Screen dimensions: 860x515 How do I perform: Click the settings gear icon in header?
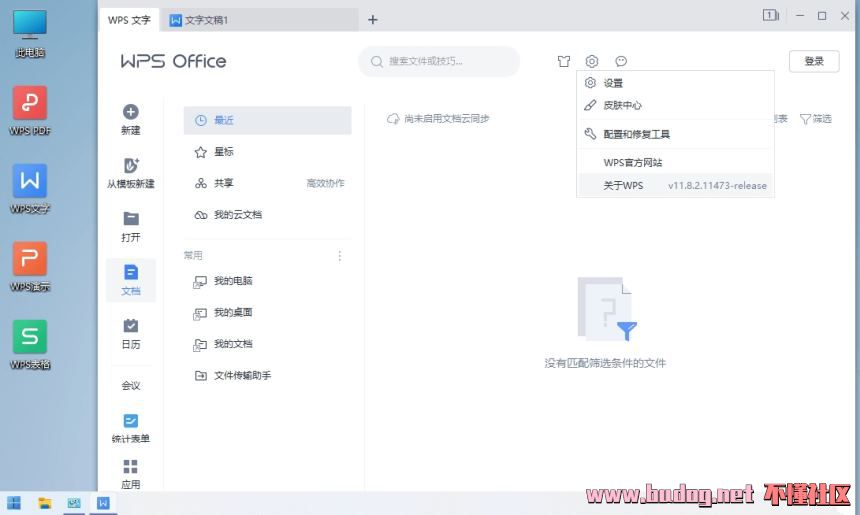[592, 61]
